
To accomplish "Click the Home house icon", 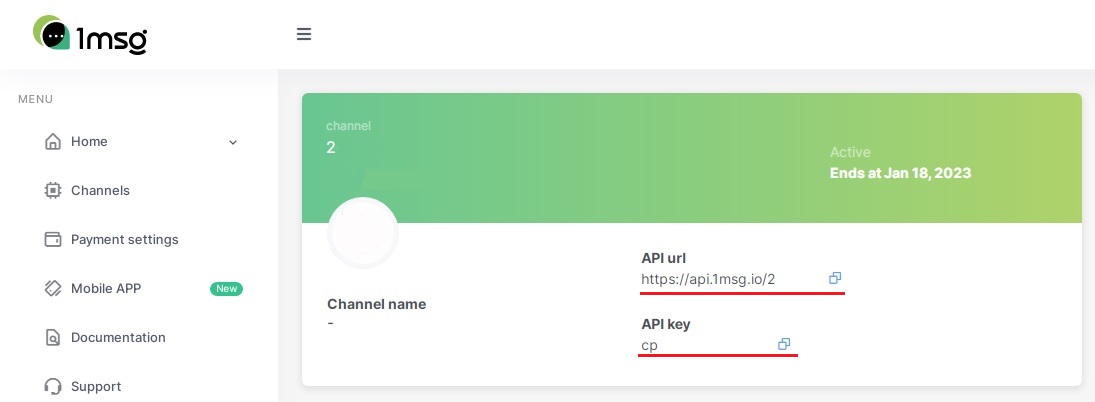I will [53, 142].
